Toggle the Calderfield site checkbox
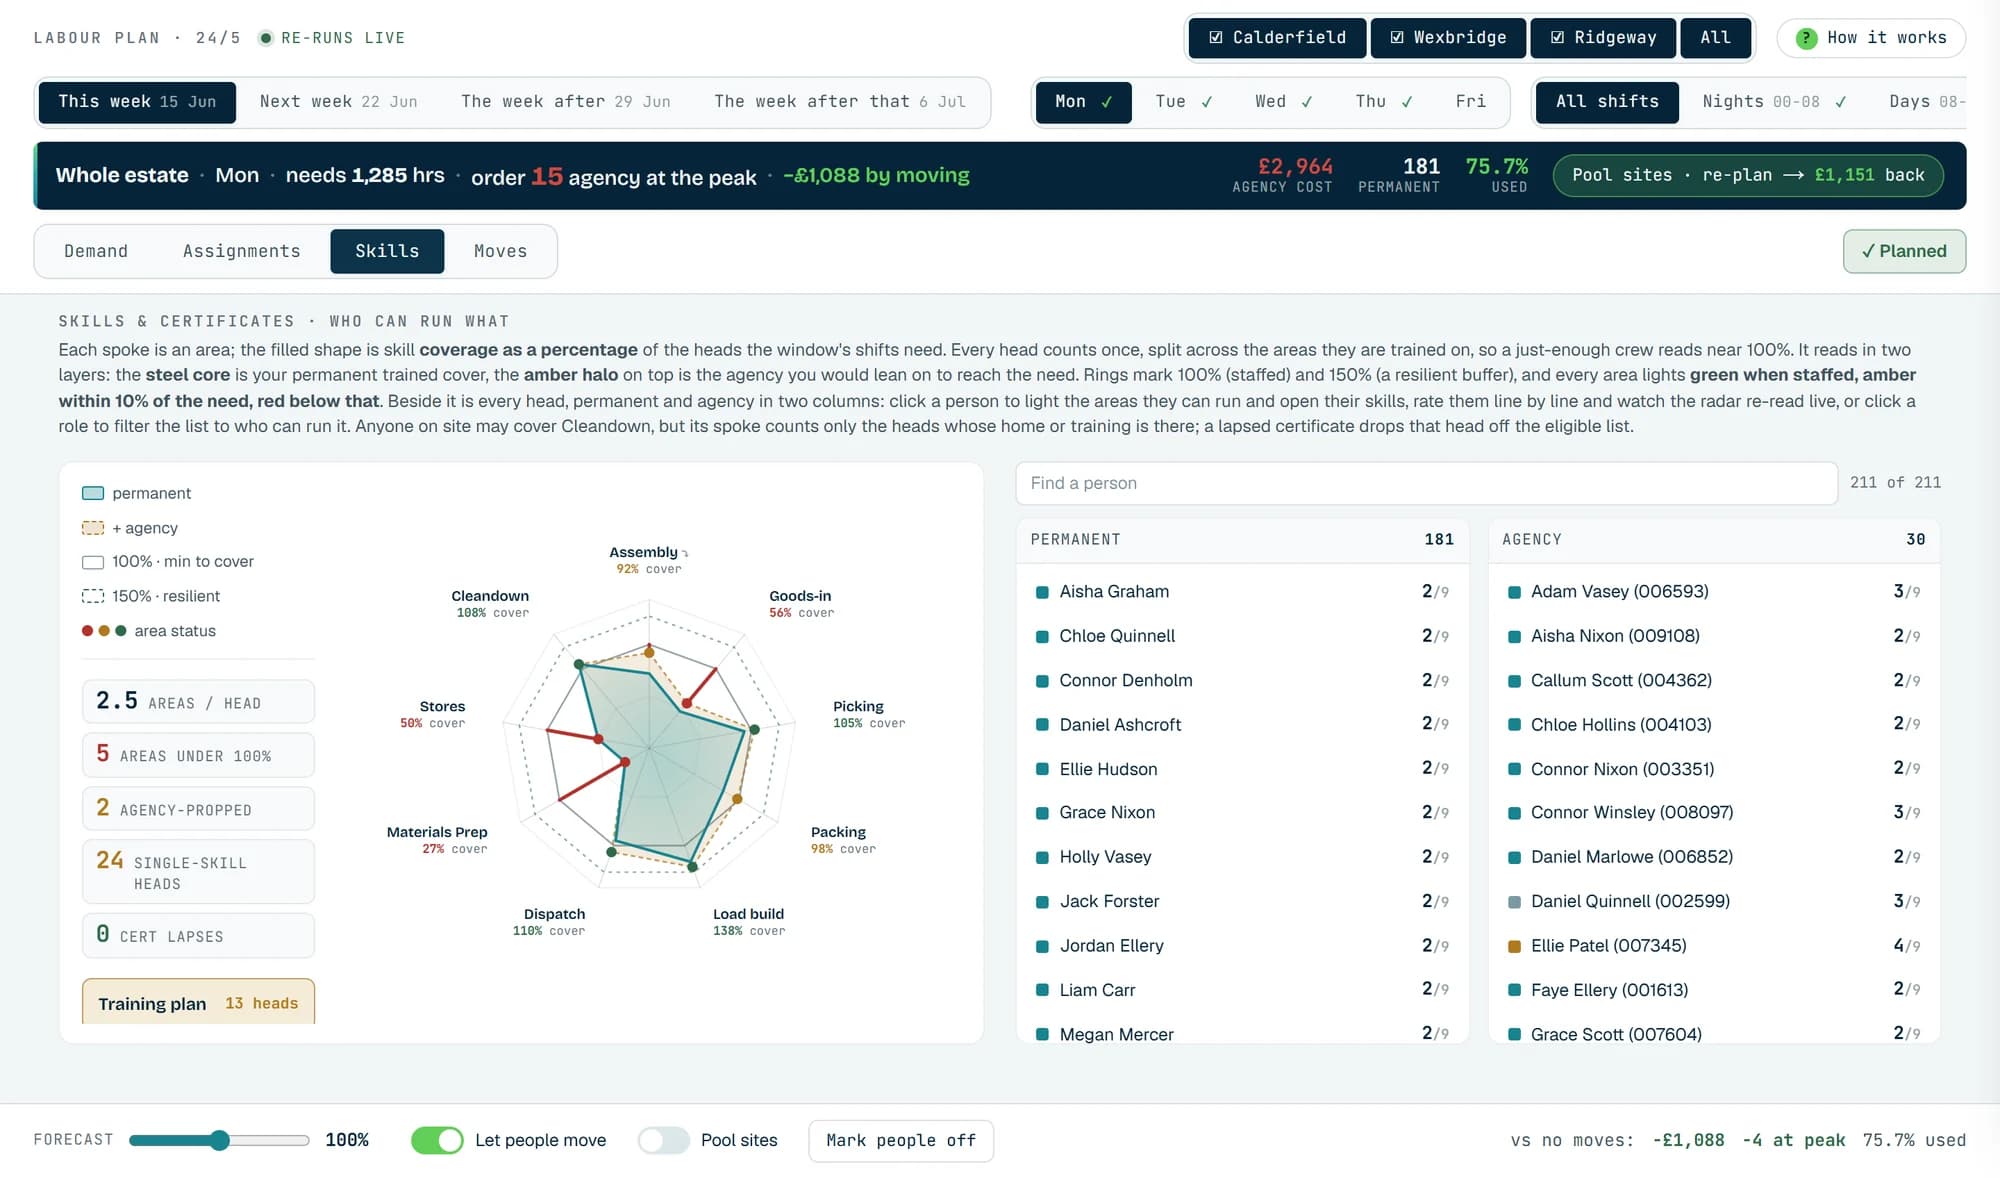The height and width of the screenshot is (1178, 2000). [x=1277, y=38]
